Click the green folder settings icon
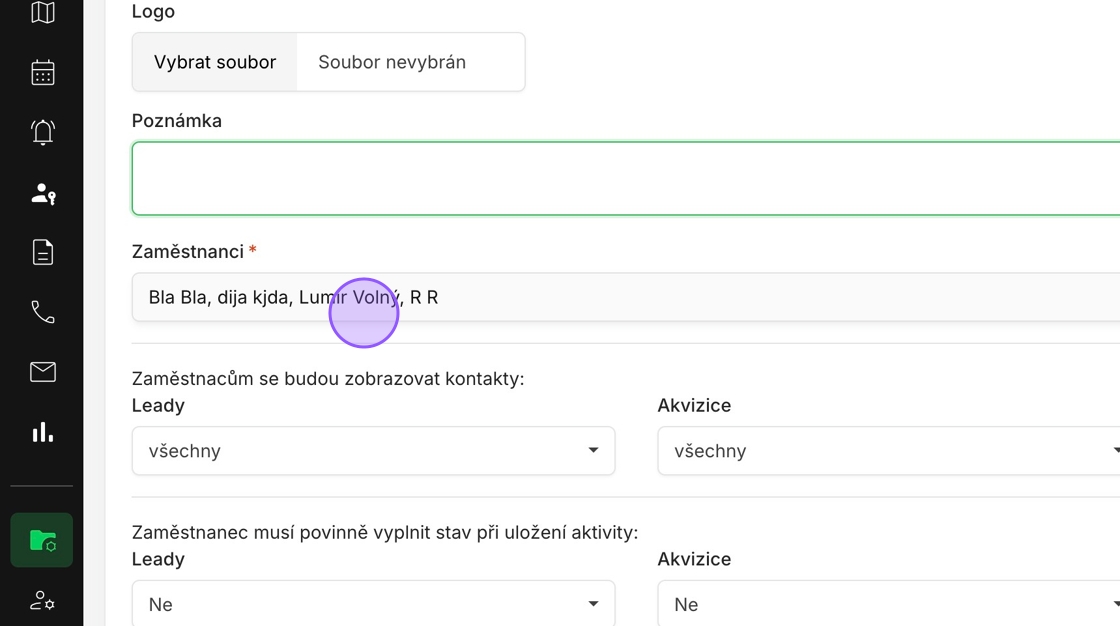Screen dimensions: 1120x626 42,540
